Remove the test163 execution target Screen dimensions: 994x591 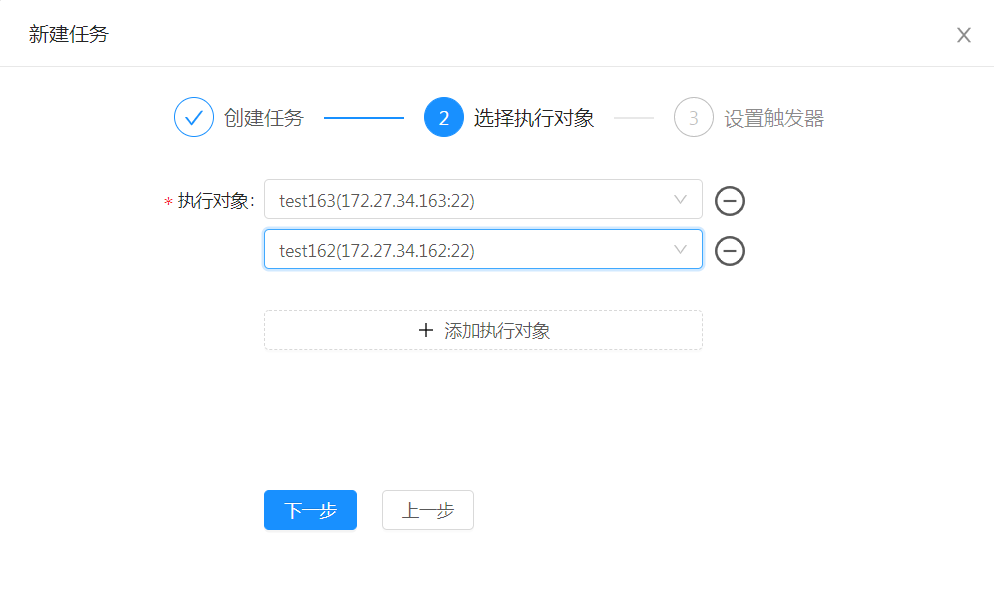pos(730,201)
